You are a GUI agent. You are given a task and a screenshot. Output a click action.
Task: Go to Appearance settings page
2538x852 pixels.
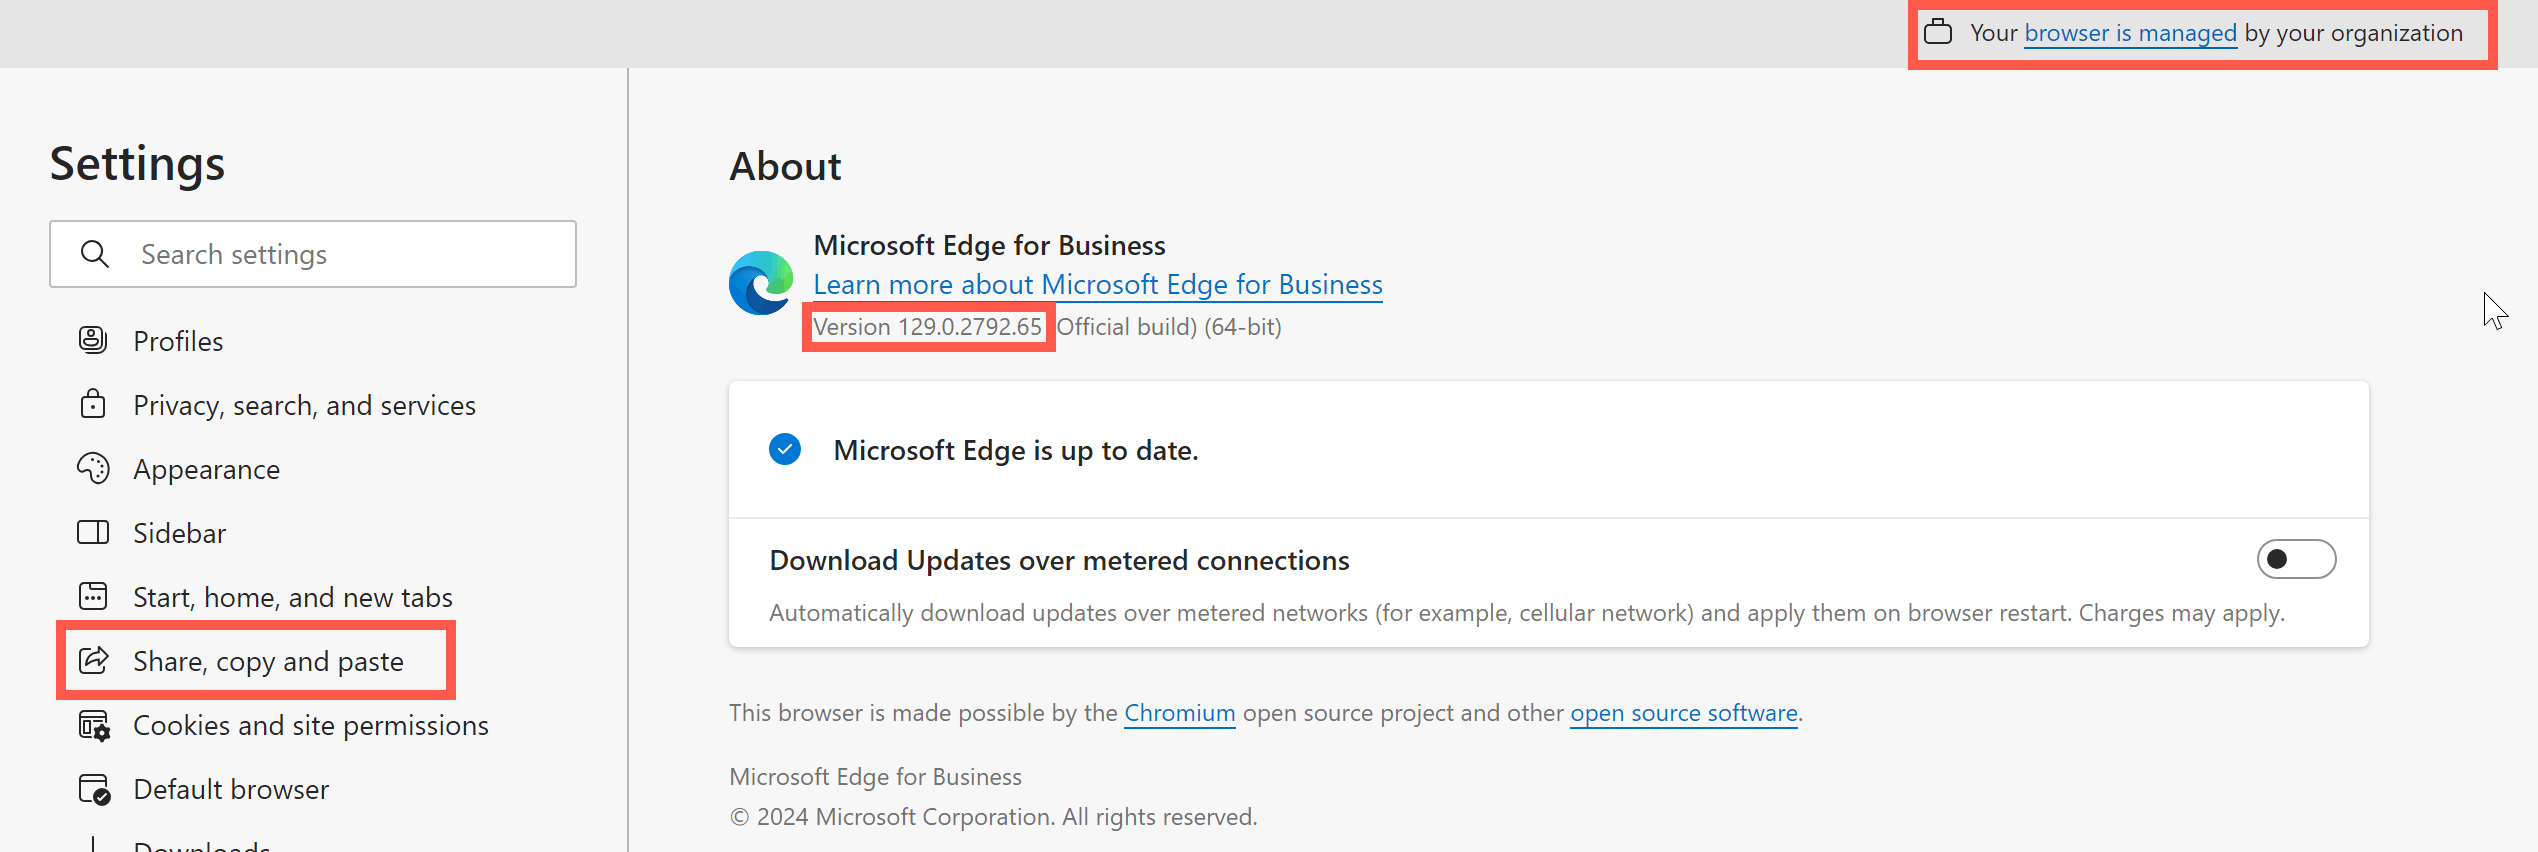click(x=206, y=469)
